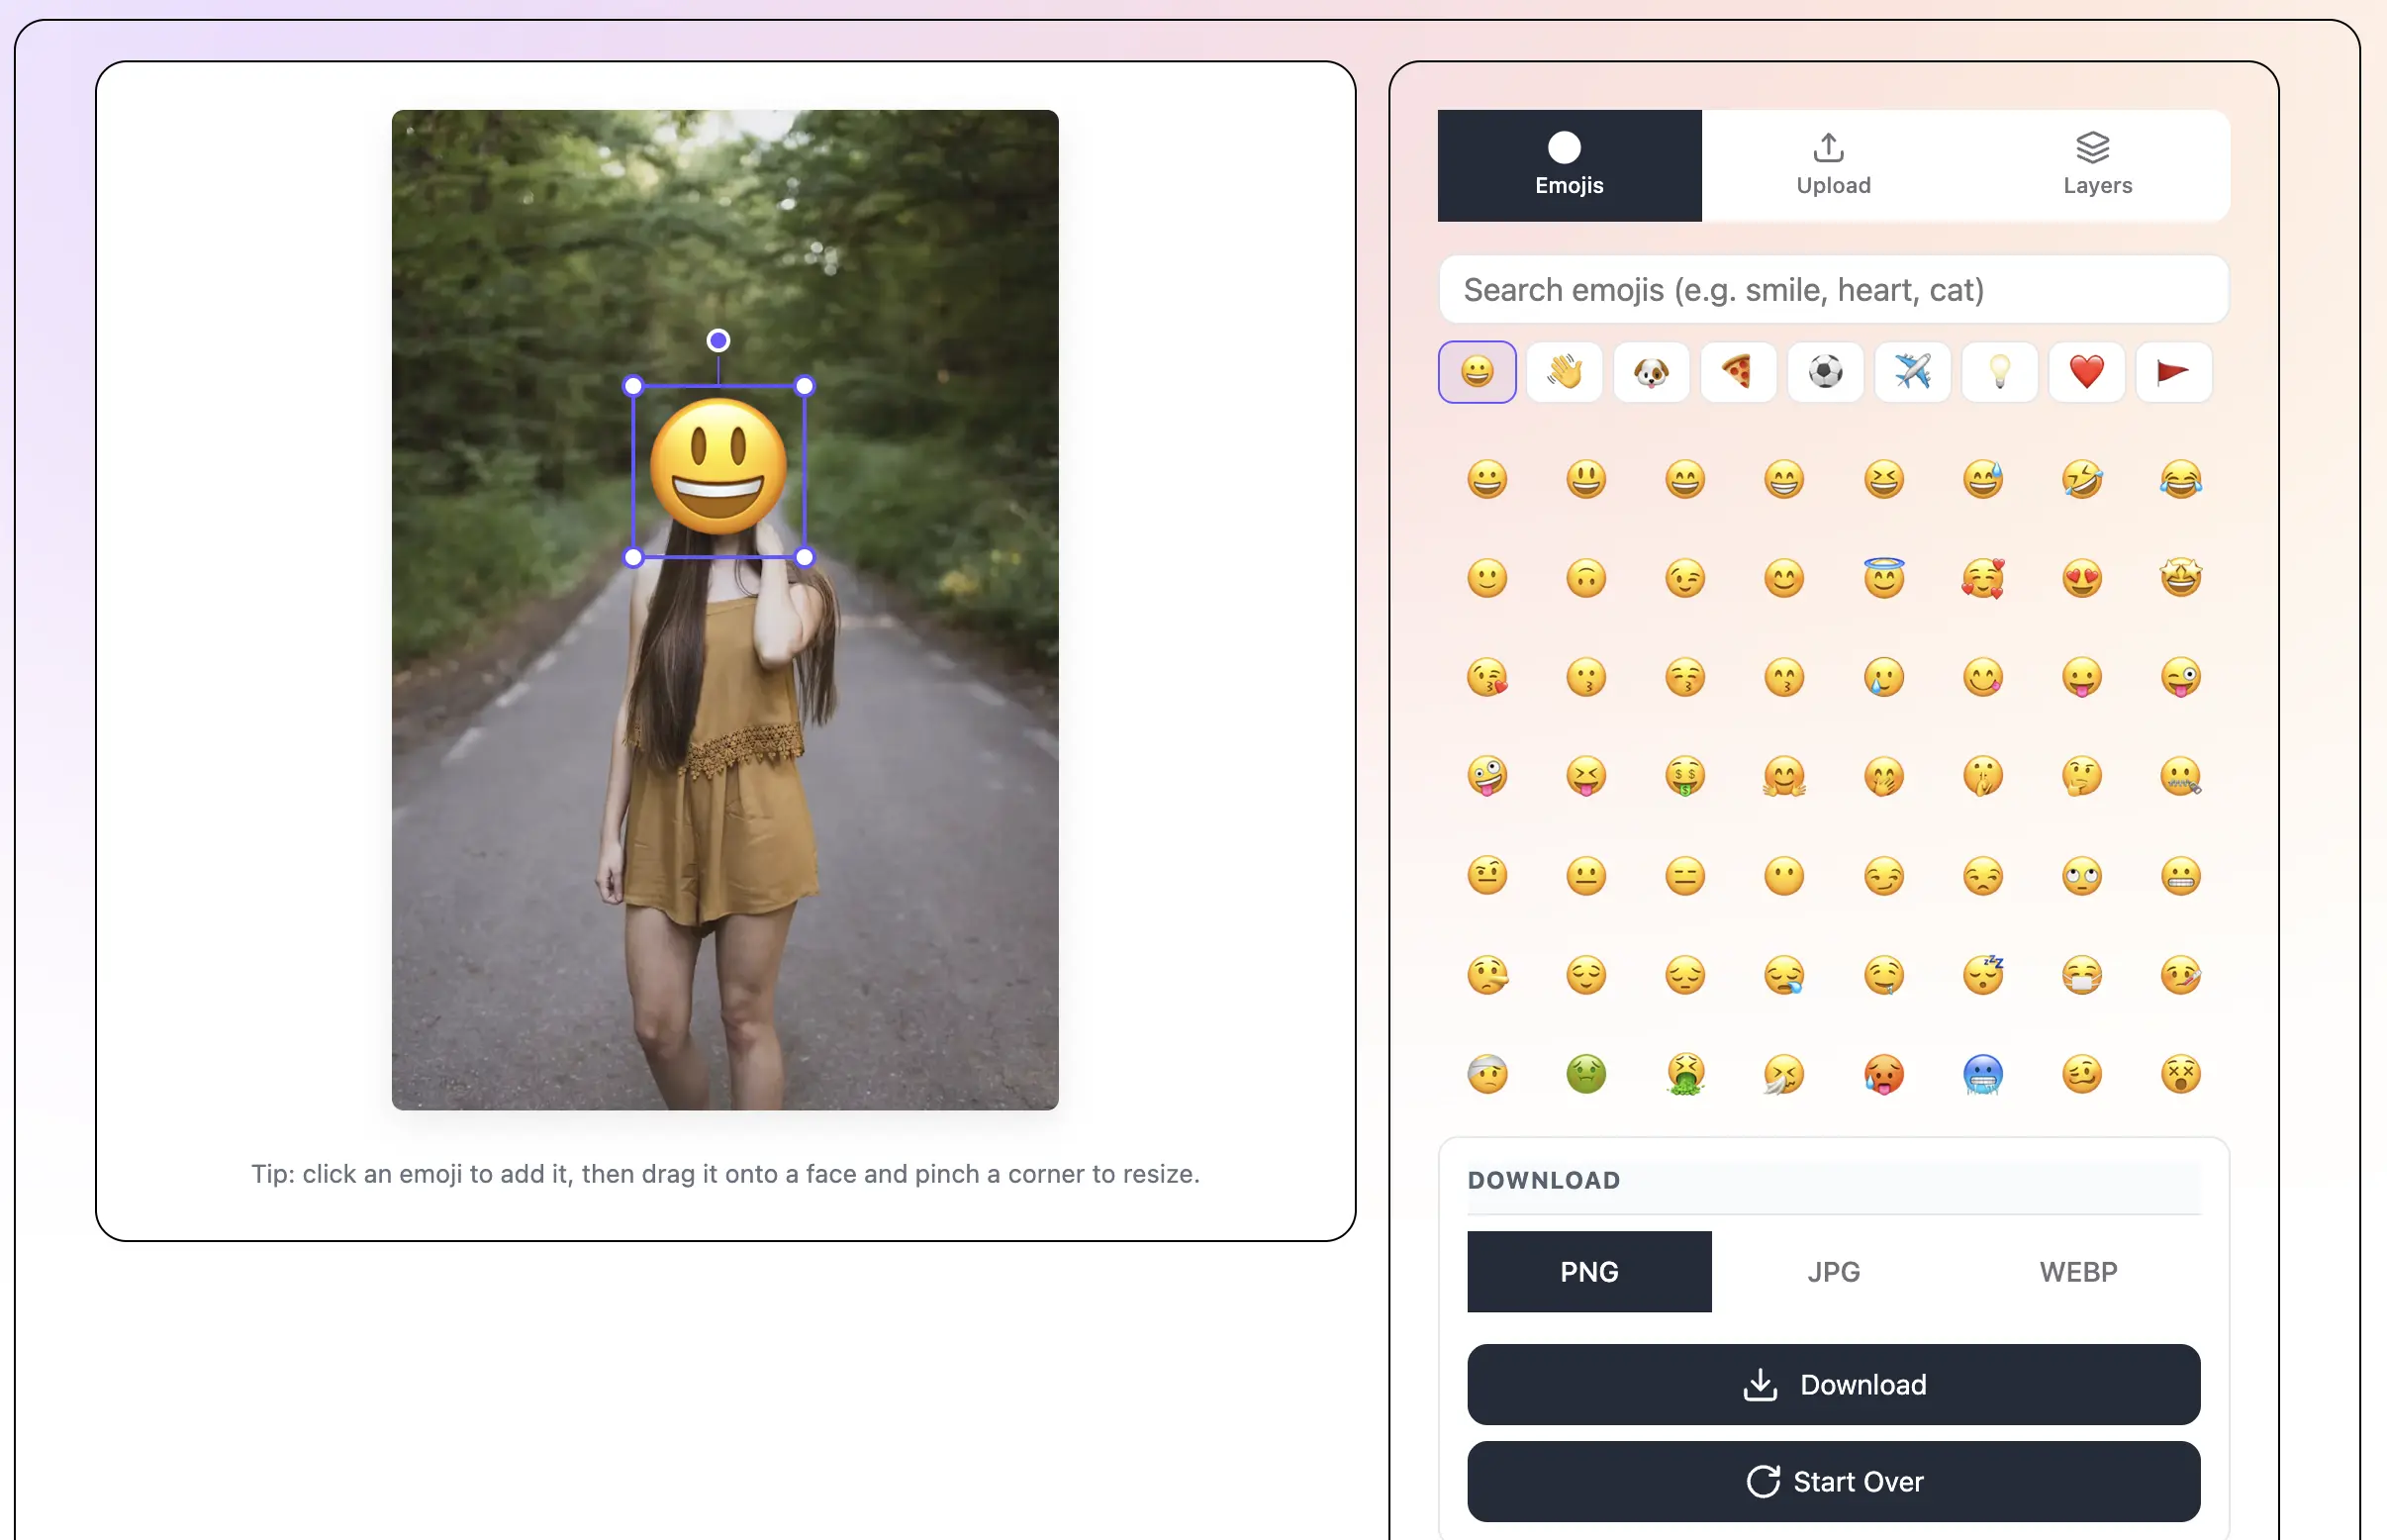This screenshot has width=2387, height=1540.
Task: Add the halo angel face emoji
Action: pyautogui.click(x=1883, y=578)
